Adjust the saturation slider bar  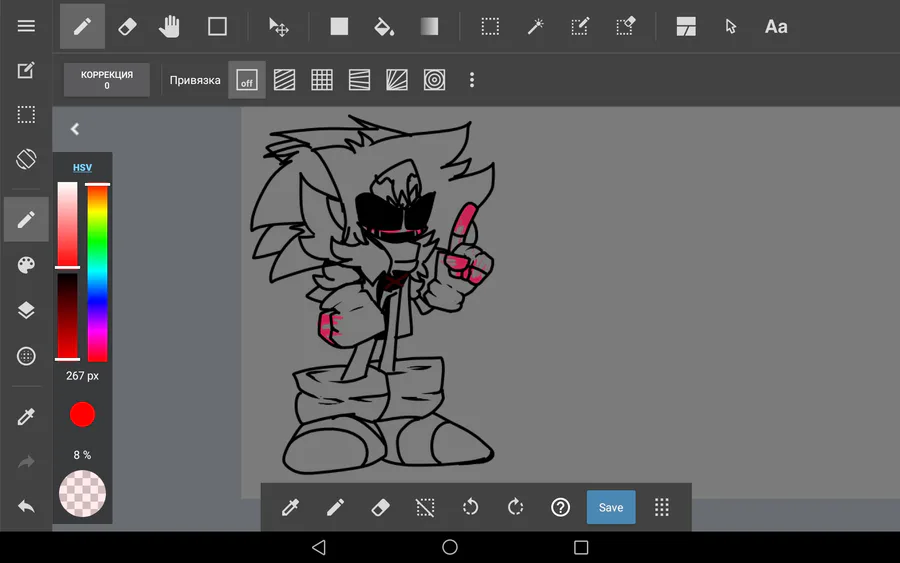pos(67,225)
